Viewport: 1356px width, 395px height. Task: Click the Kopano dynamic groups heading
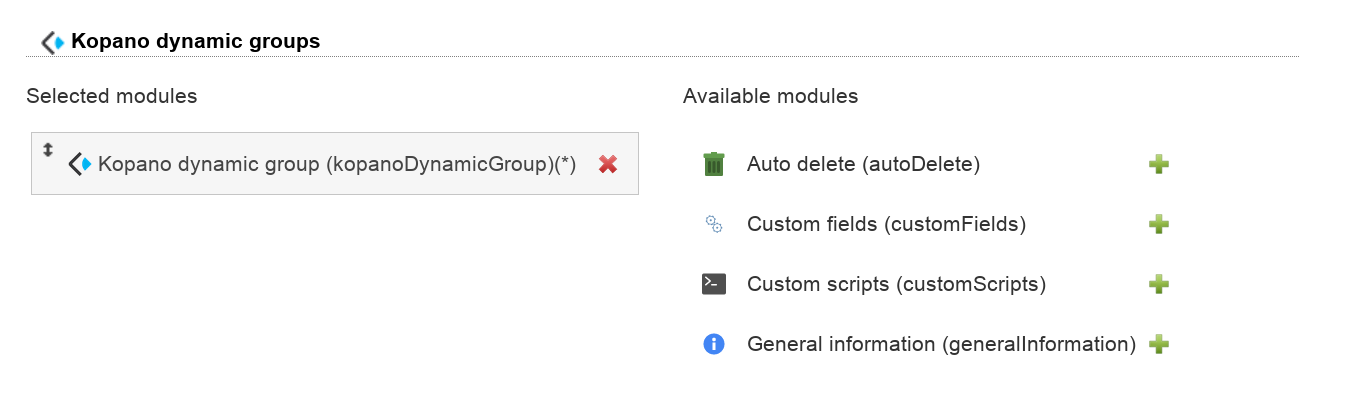tap(196, 42)
